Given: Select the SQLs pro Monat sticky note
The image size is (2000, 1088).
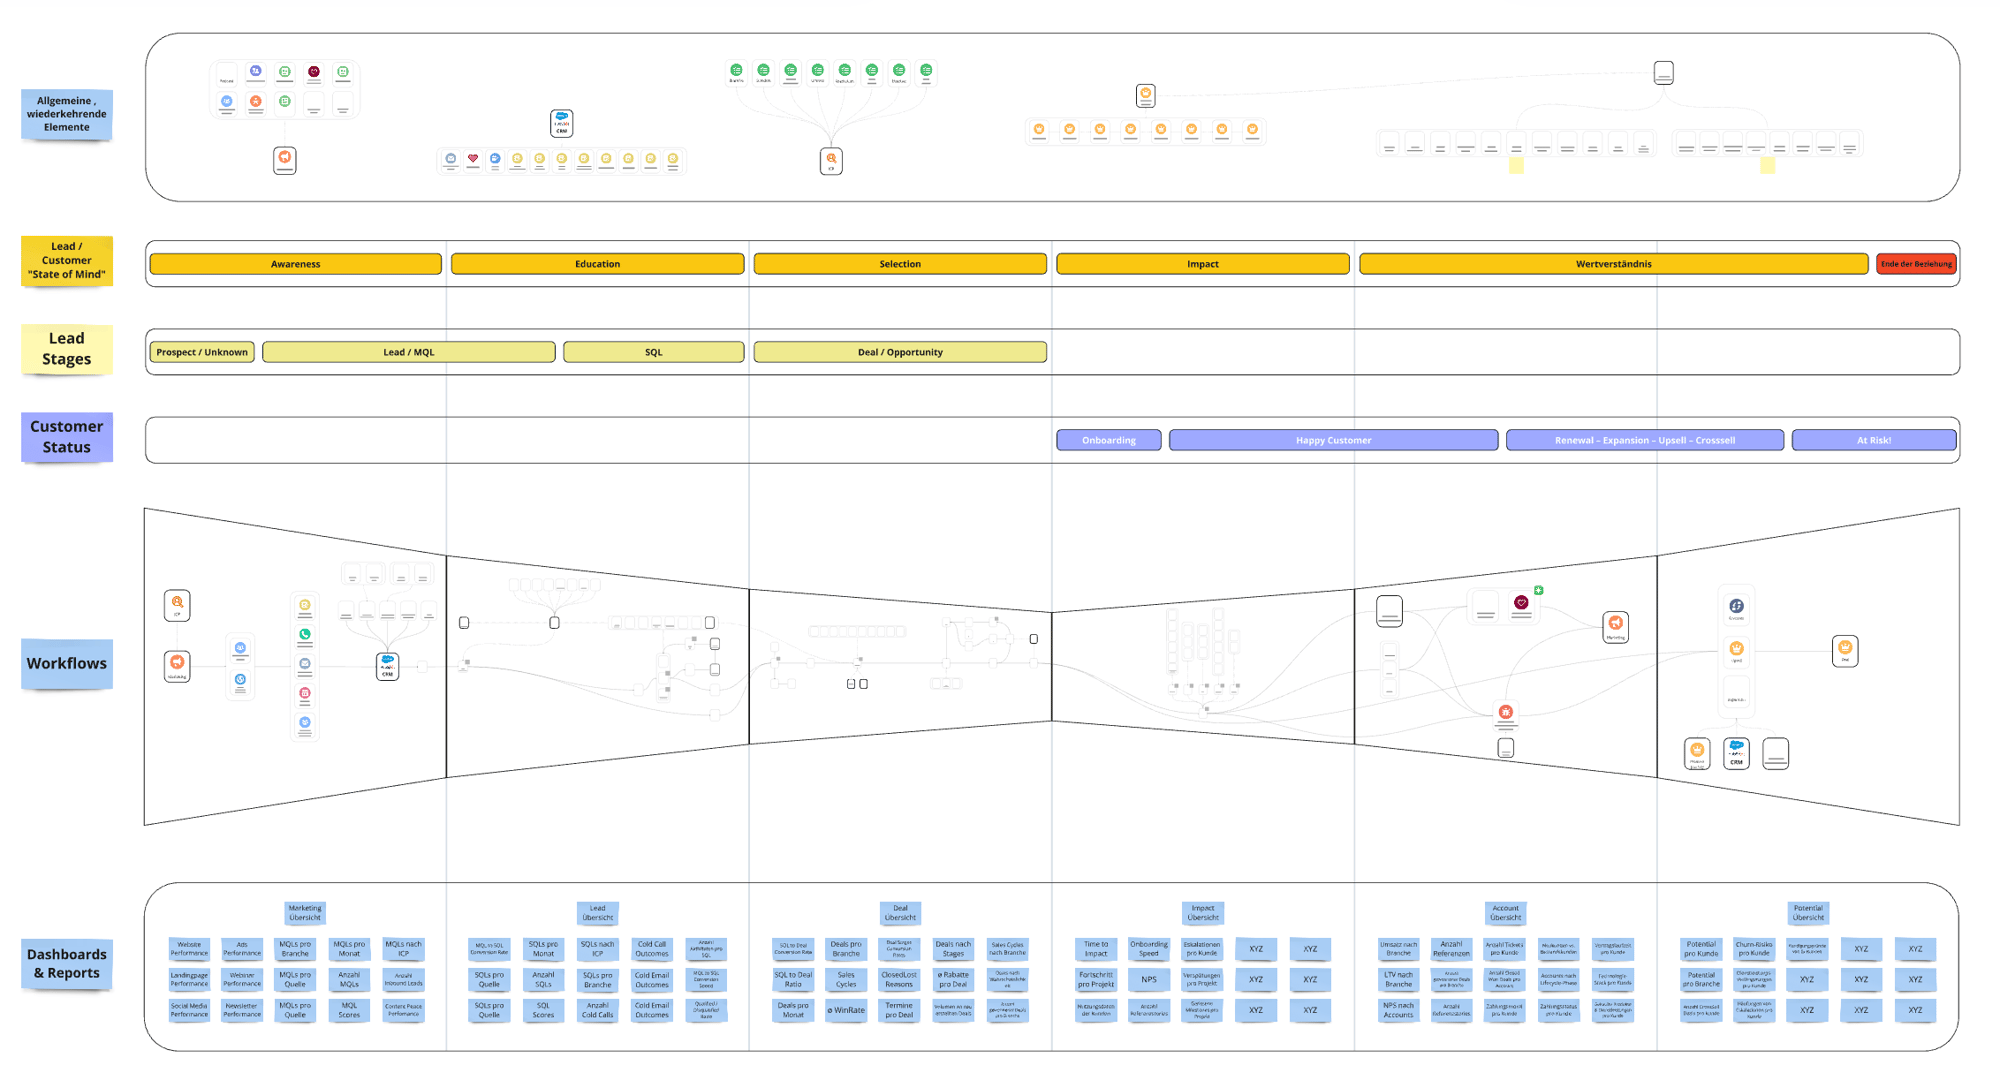Looking at the screenshot, I should (543, 948).
